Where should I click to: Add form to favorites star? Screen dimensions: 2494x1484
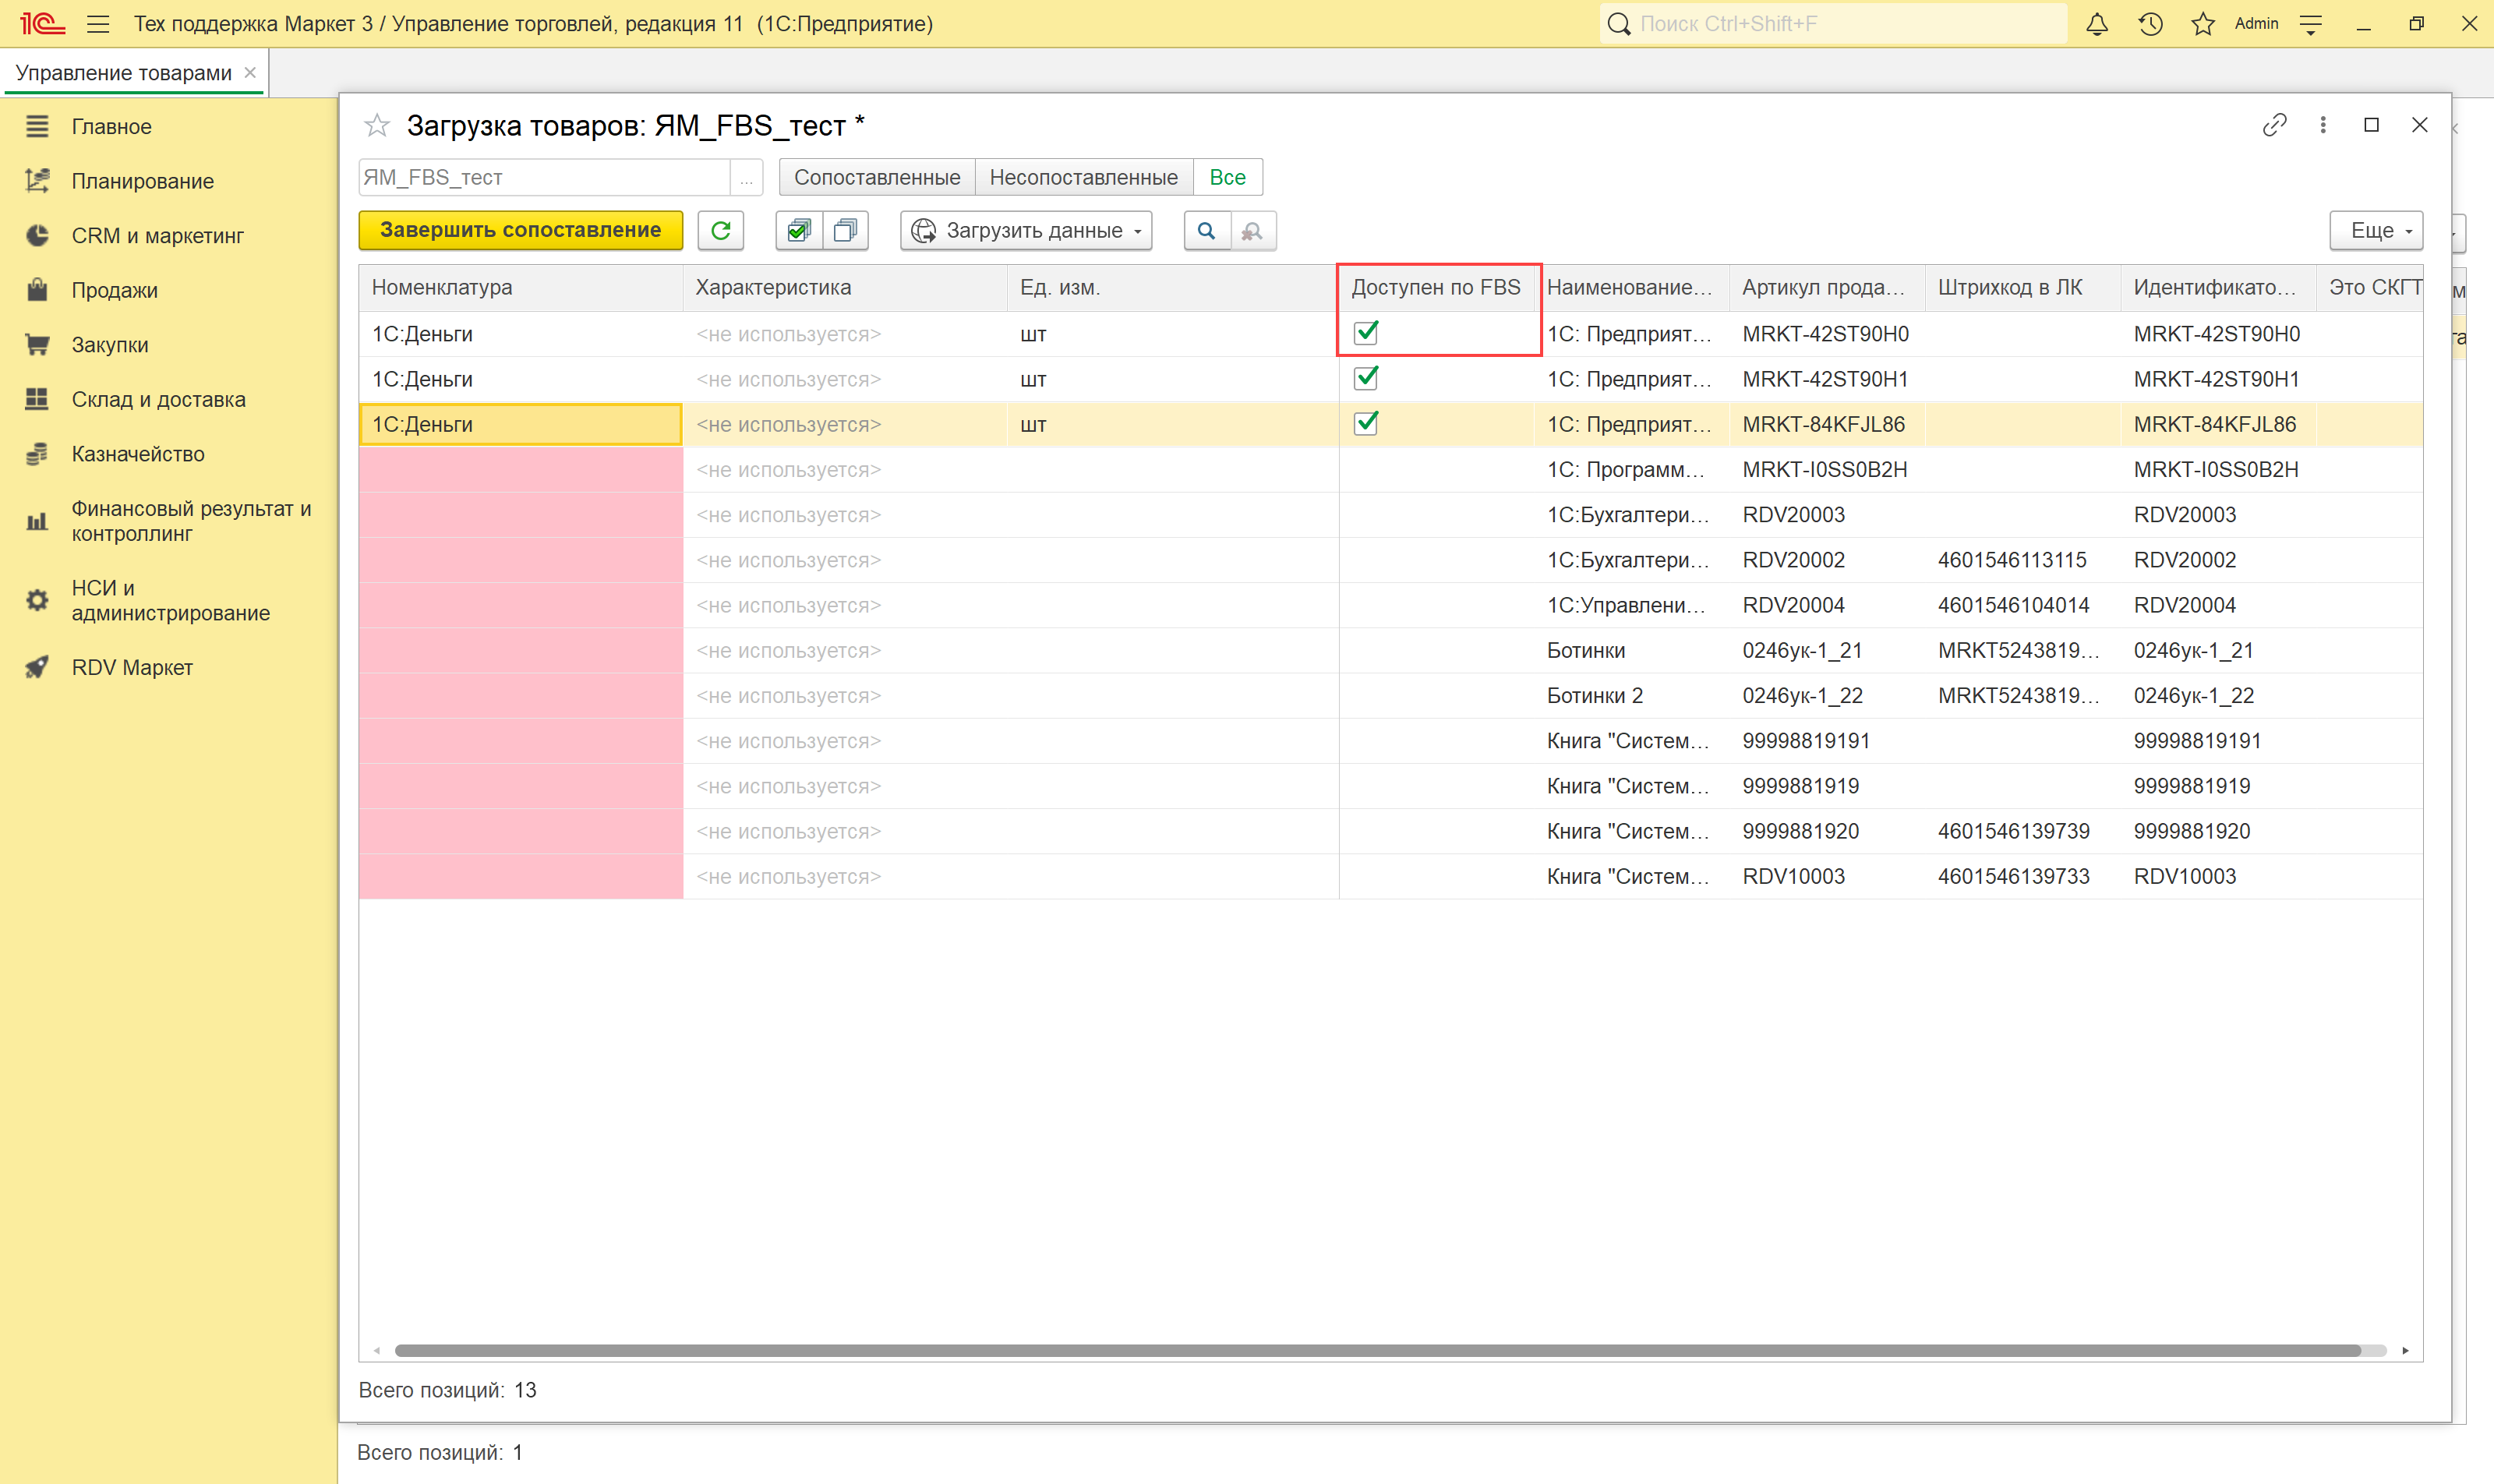tap(377, 125)
